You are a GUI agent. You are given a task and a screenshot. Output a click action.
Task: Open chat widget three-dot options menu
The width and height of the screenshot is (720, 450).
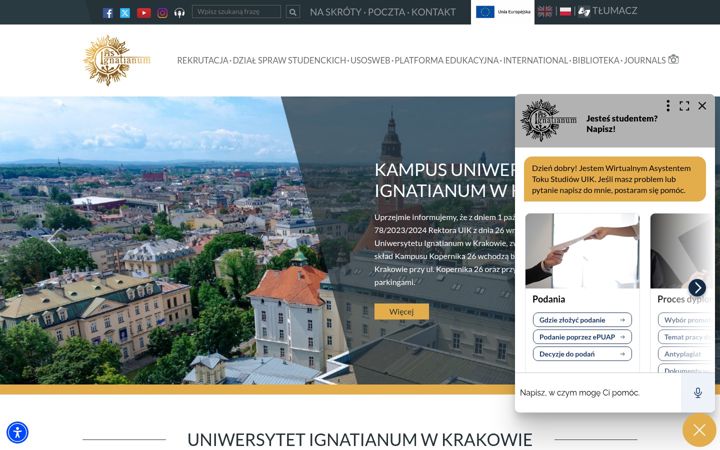668,106
